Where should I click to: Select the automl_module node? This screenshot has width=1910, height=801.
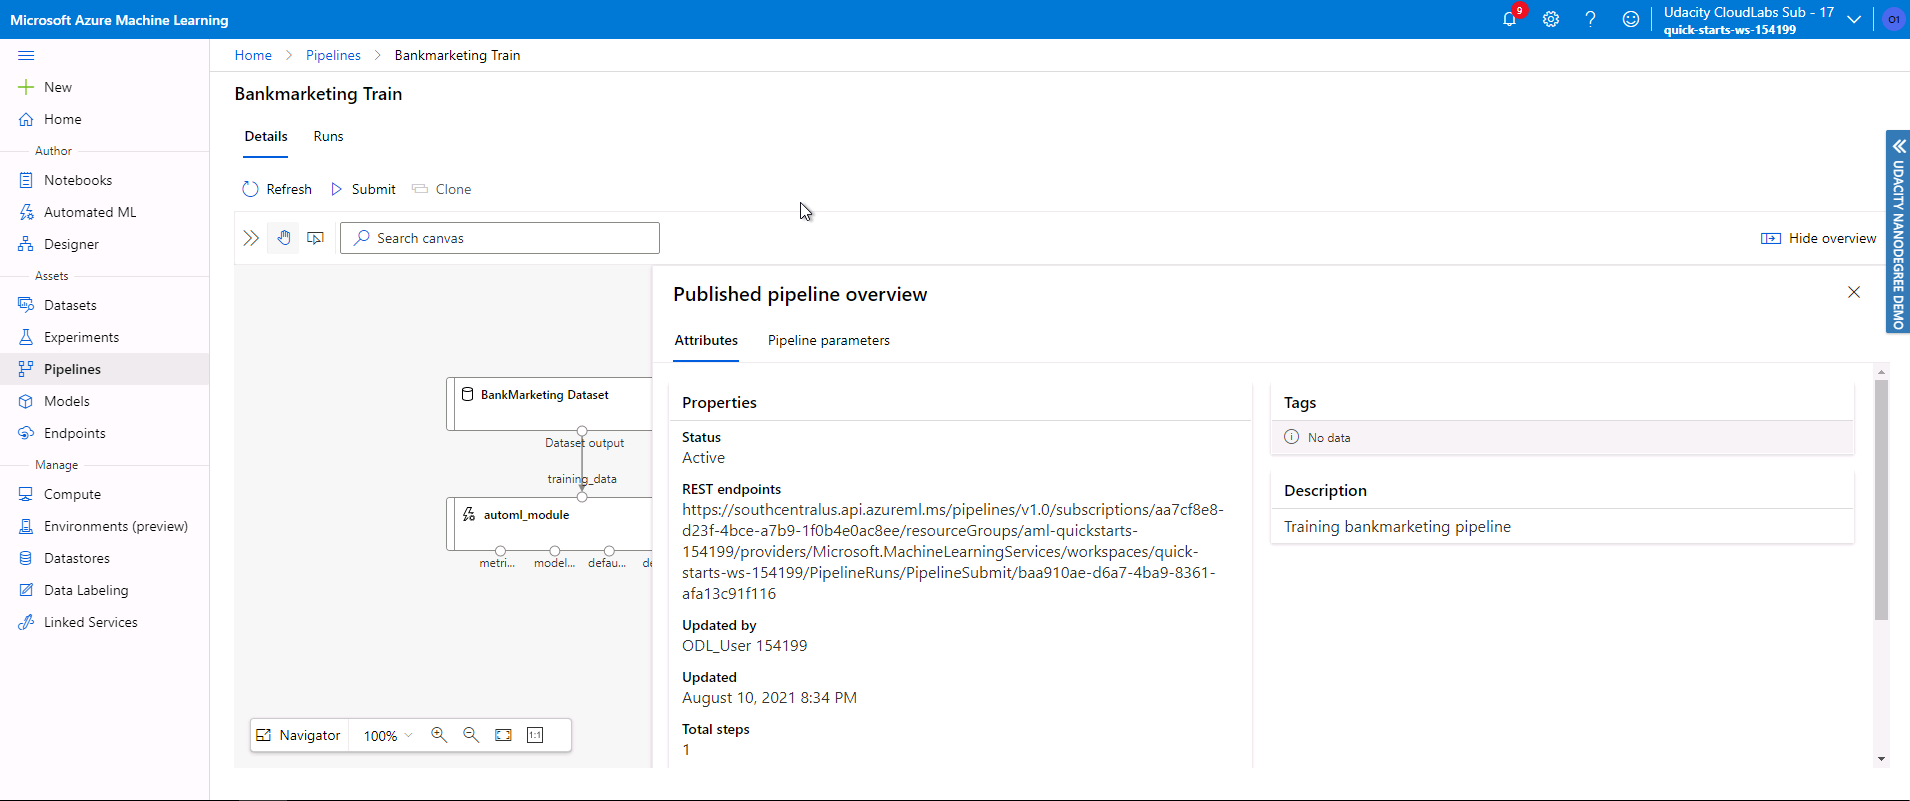549,524
